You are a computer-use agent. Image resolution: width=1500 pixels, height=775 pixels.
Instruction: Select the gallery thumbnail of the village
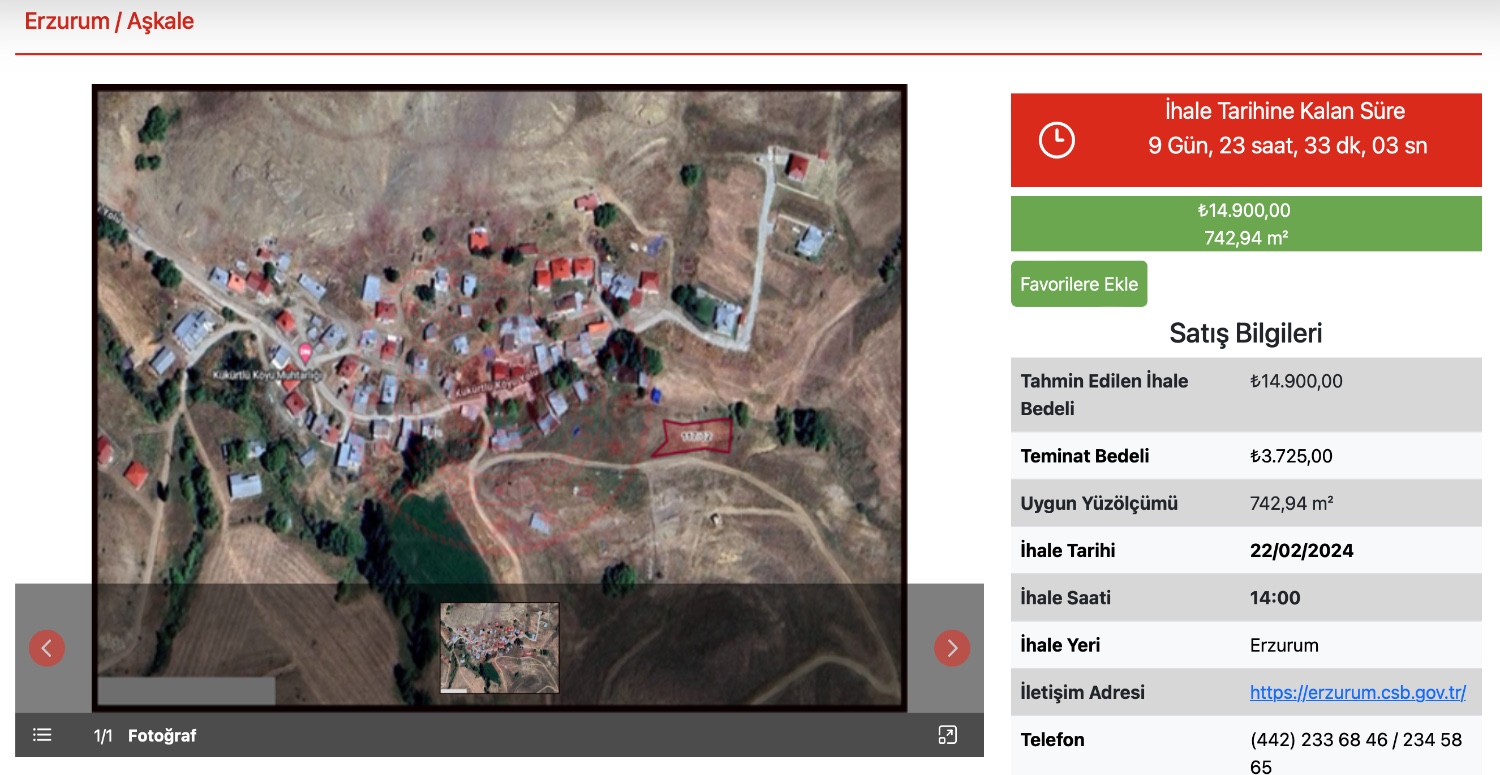point(500,647)
